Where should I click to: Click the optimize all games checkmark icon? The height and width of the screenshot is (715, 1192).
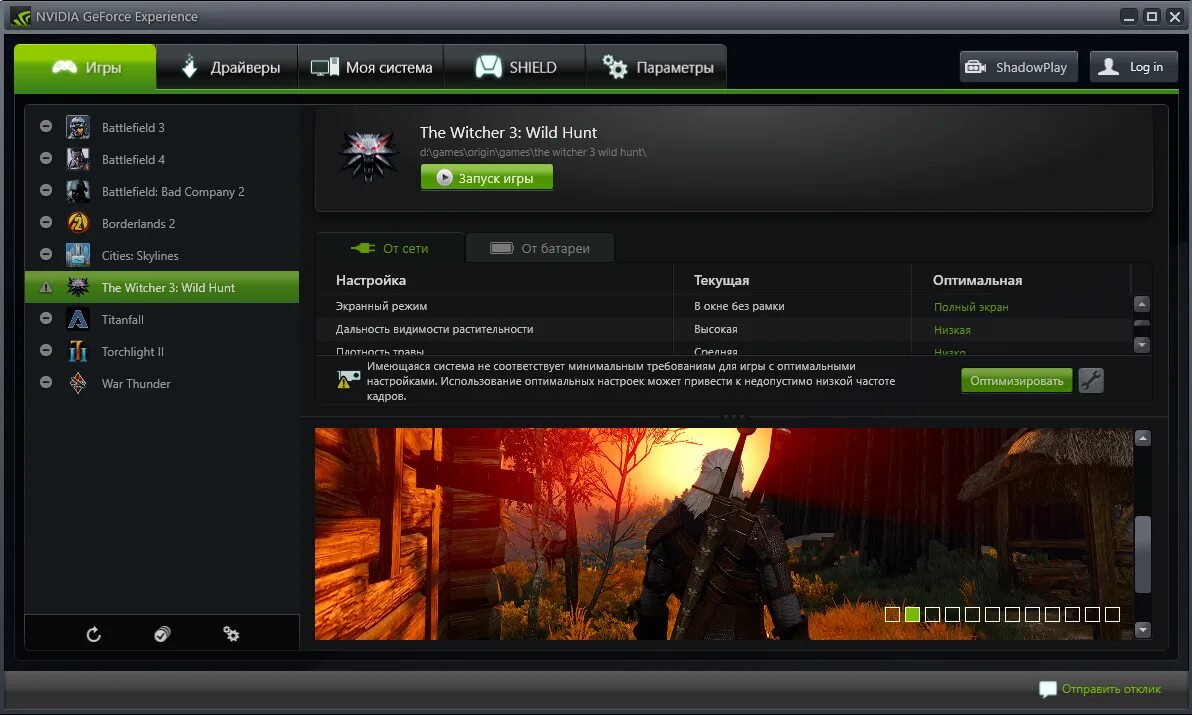[x=162, y=634]
